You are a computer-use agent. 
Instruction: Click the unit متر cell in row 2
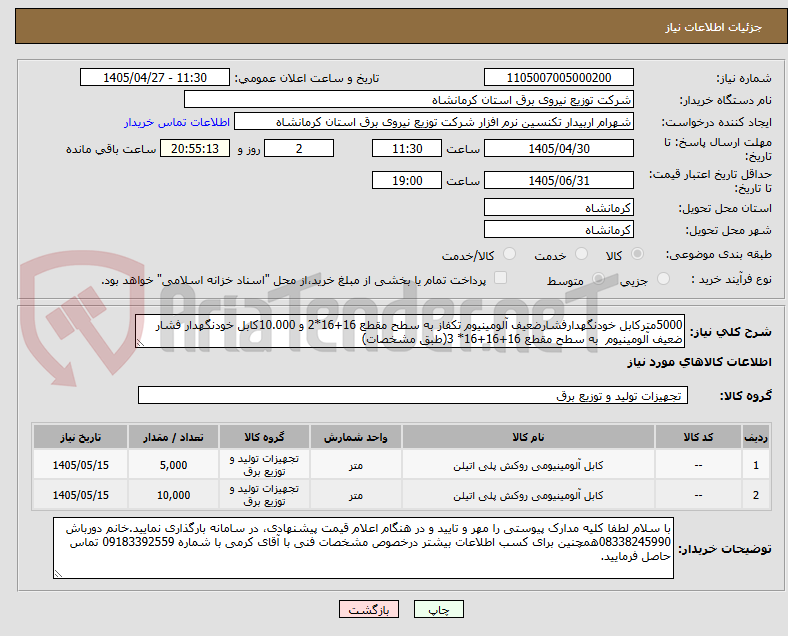click(355, 495)
